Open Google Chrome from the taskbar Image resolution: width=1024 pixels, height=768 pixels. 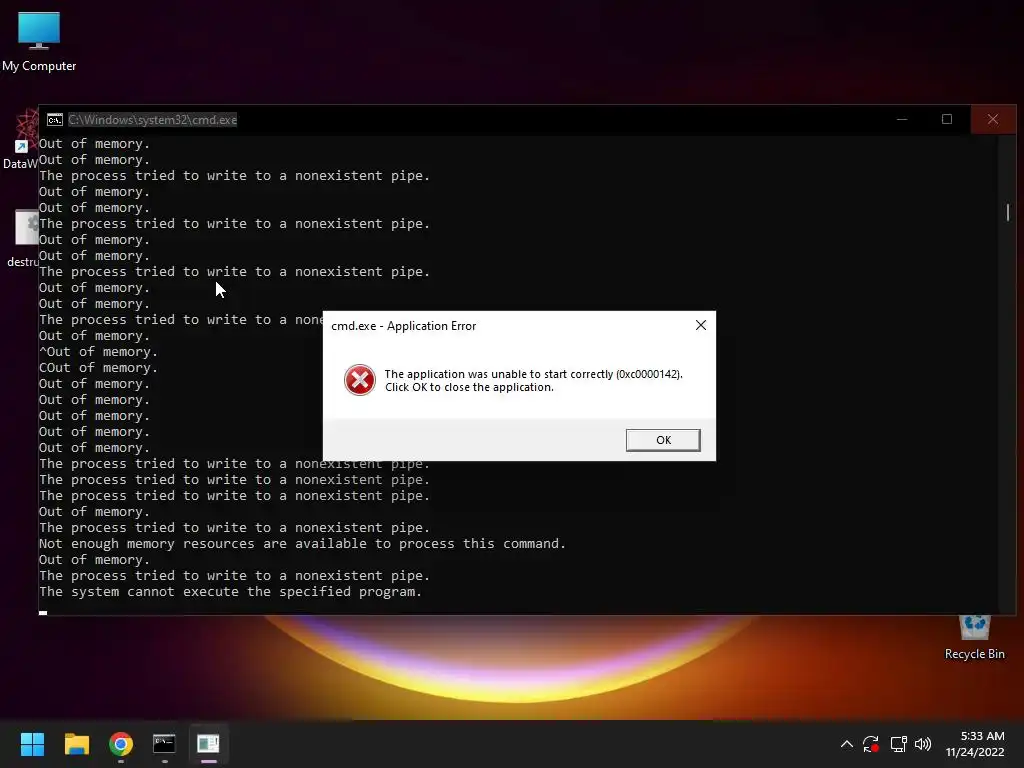(x=121, y=744)
